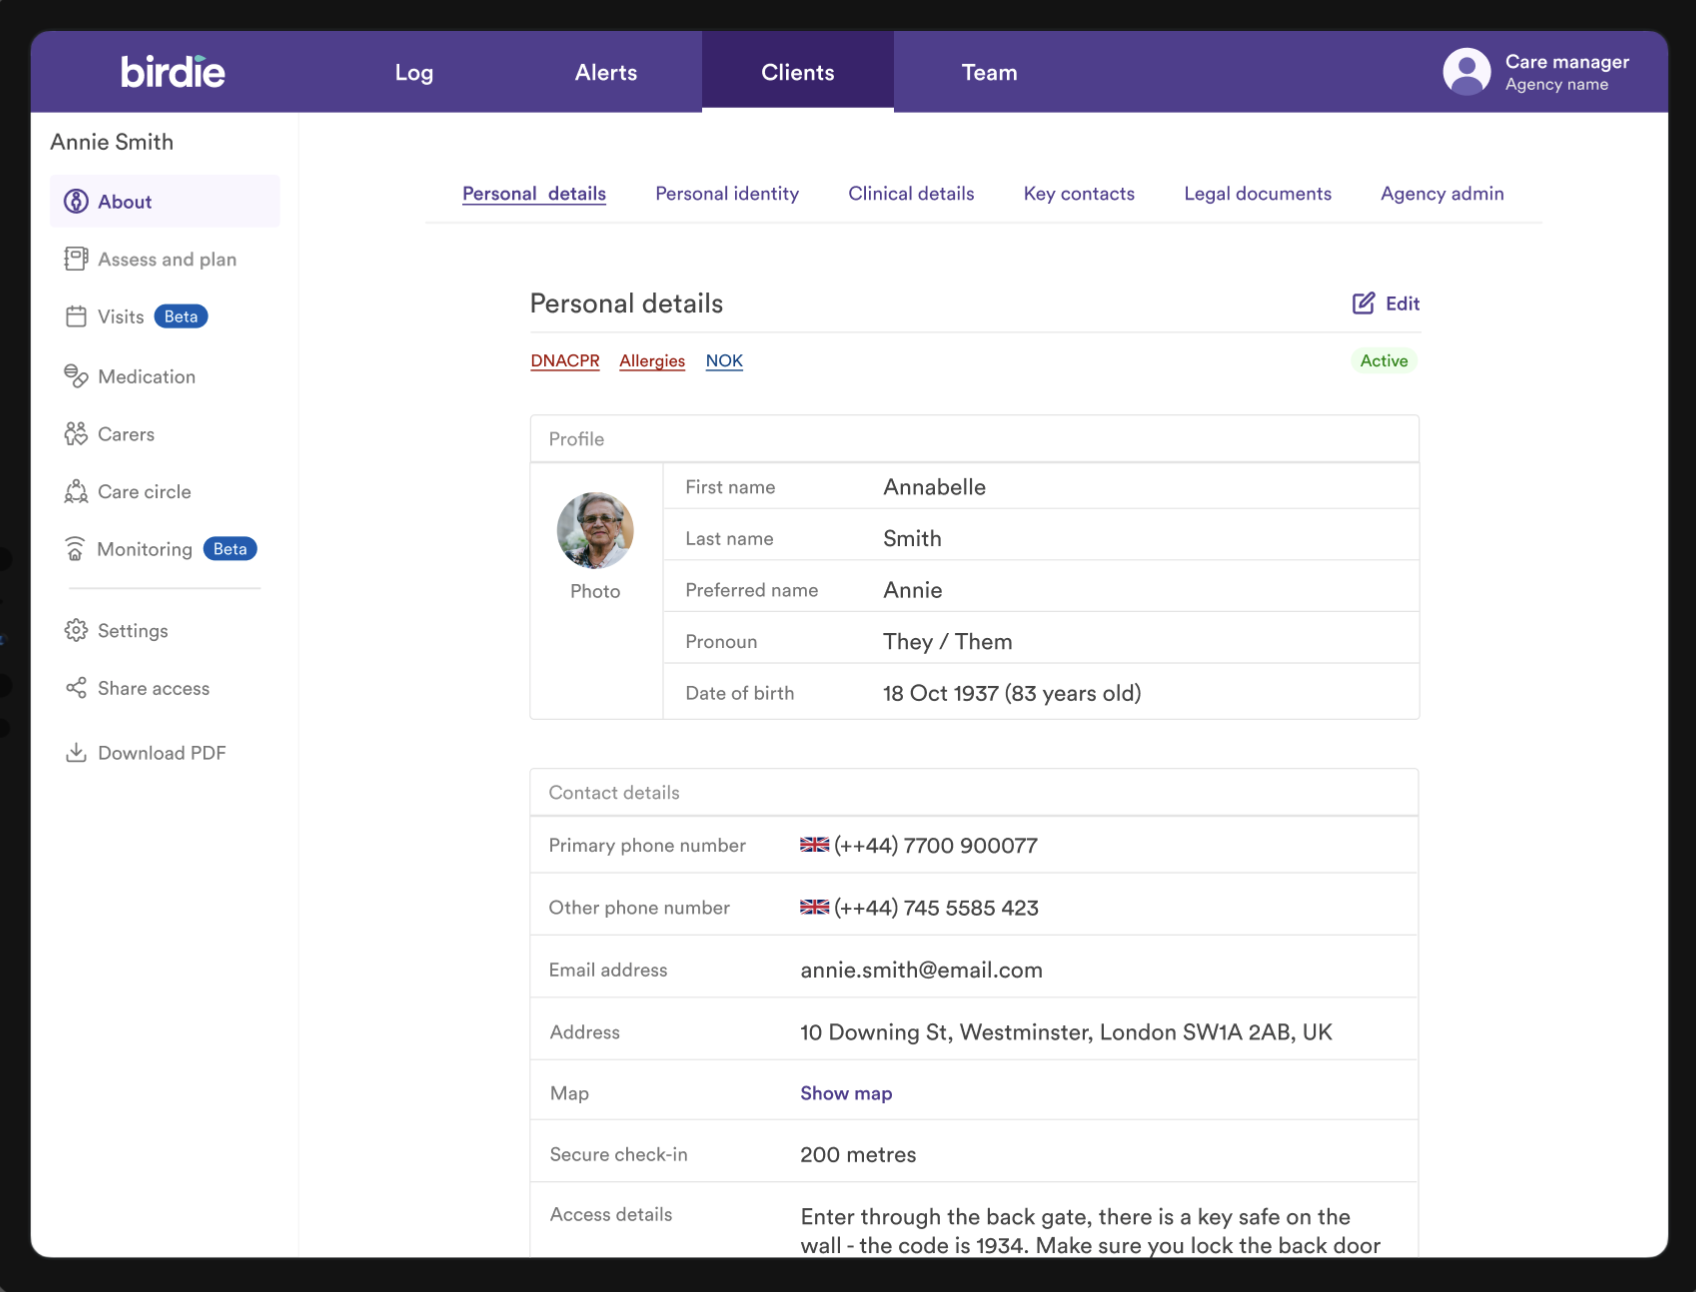Click the pronoun value They / Them

click(947, 642)
